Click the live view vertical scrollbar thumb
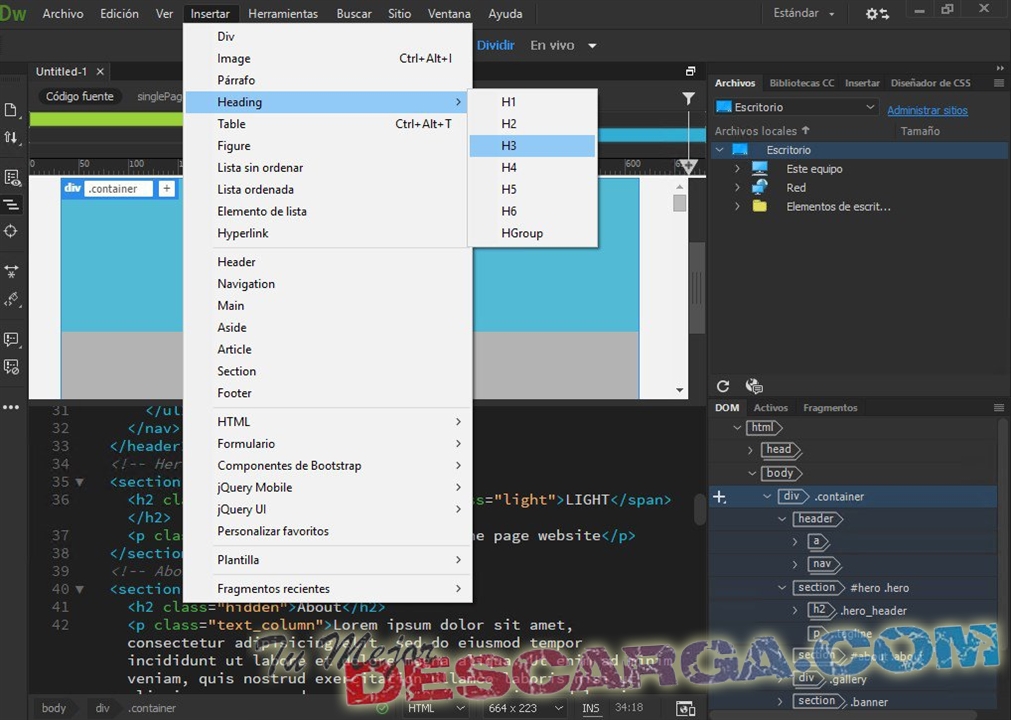1011x720 pixels. [x=679, y=203]
